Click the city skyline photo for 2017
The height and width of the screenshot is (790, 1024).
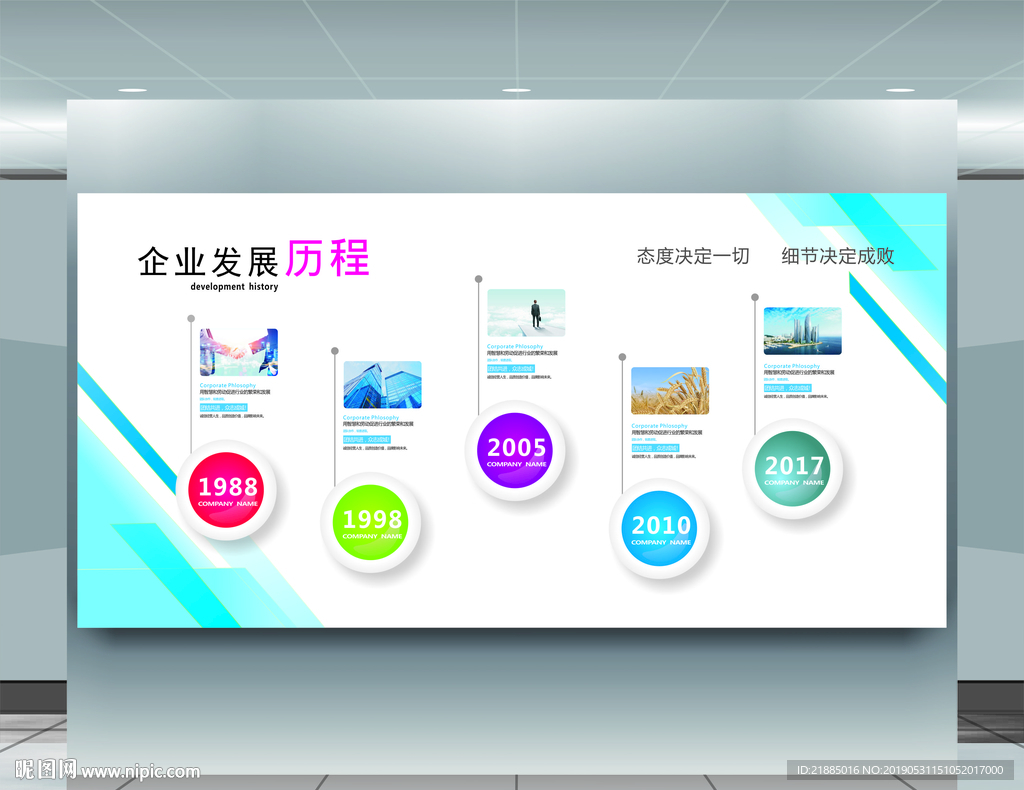pos(802,333)
